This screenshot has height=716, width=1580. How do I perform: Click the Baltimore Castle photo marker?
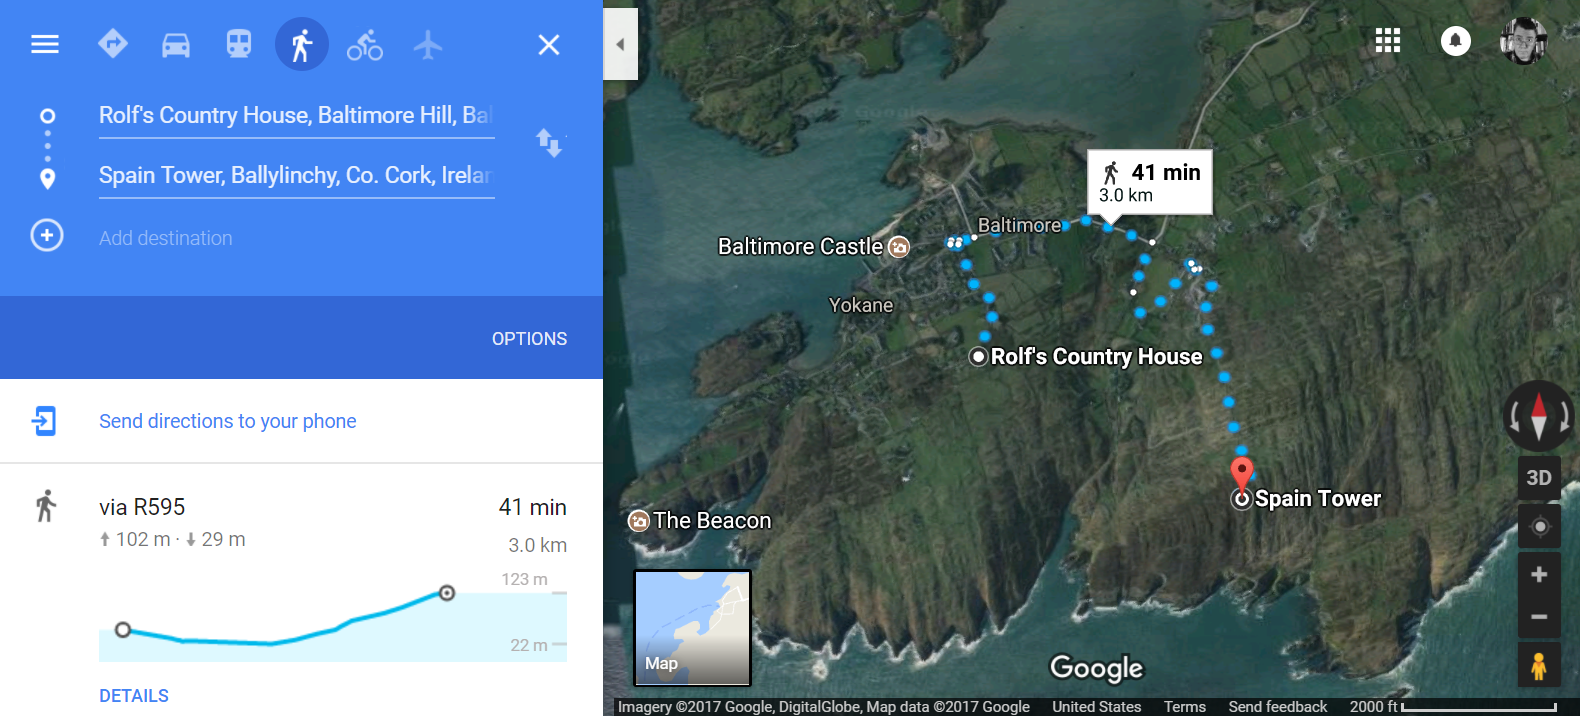click(899, 246)
